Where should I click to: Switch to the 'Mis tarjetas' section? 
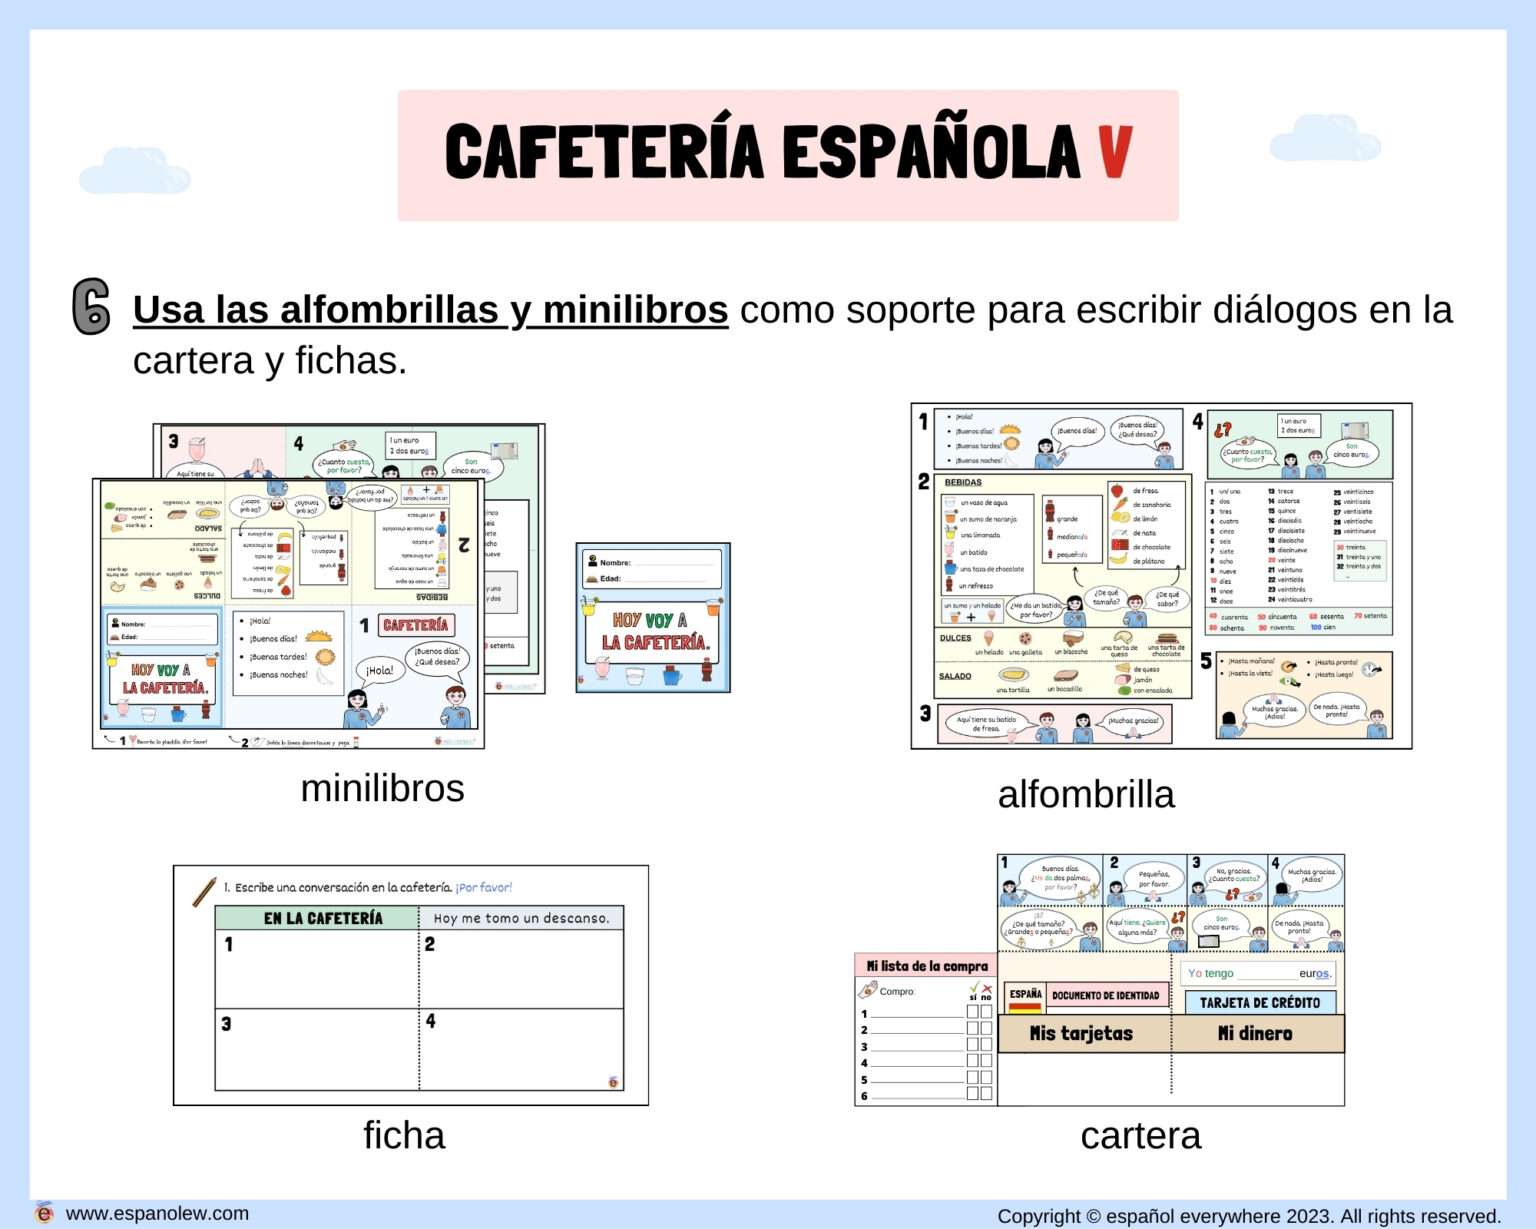pos(1082,1033)
